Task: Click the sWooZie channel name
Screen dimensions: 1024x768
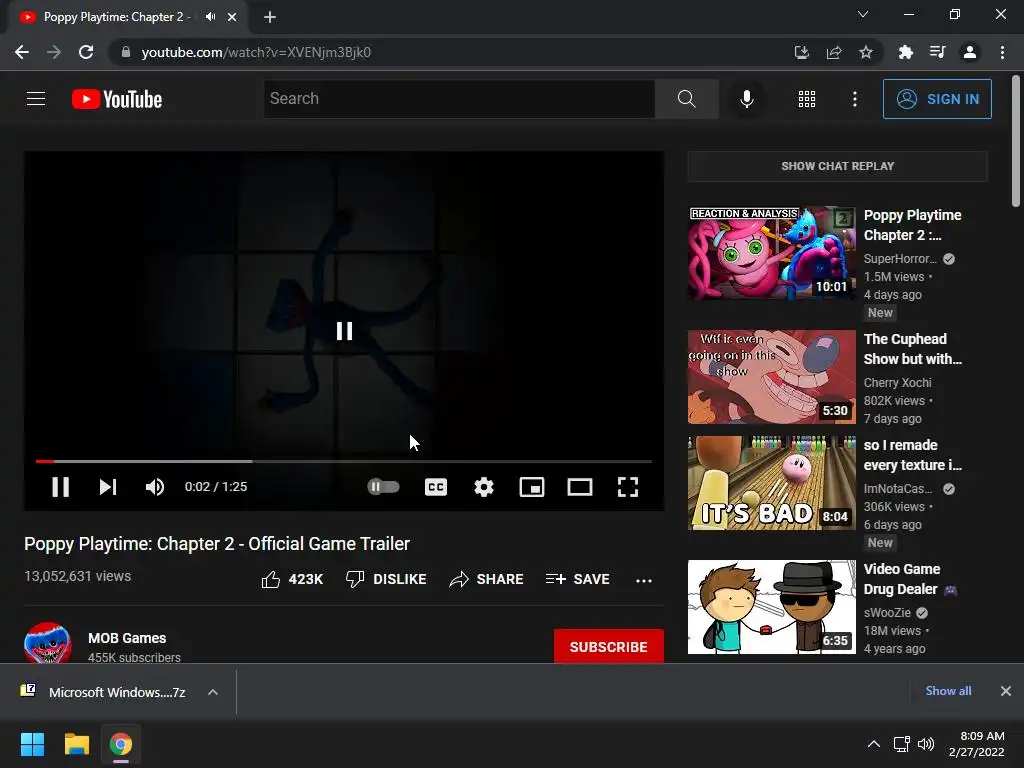Action: click(x=887, y=613)
